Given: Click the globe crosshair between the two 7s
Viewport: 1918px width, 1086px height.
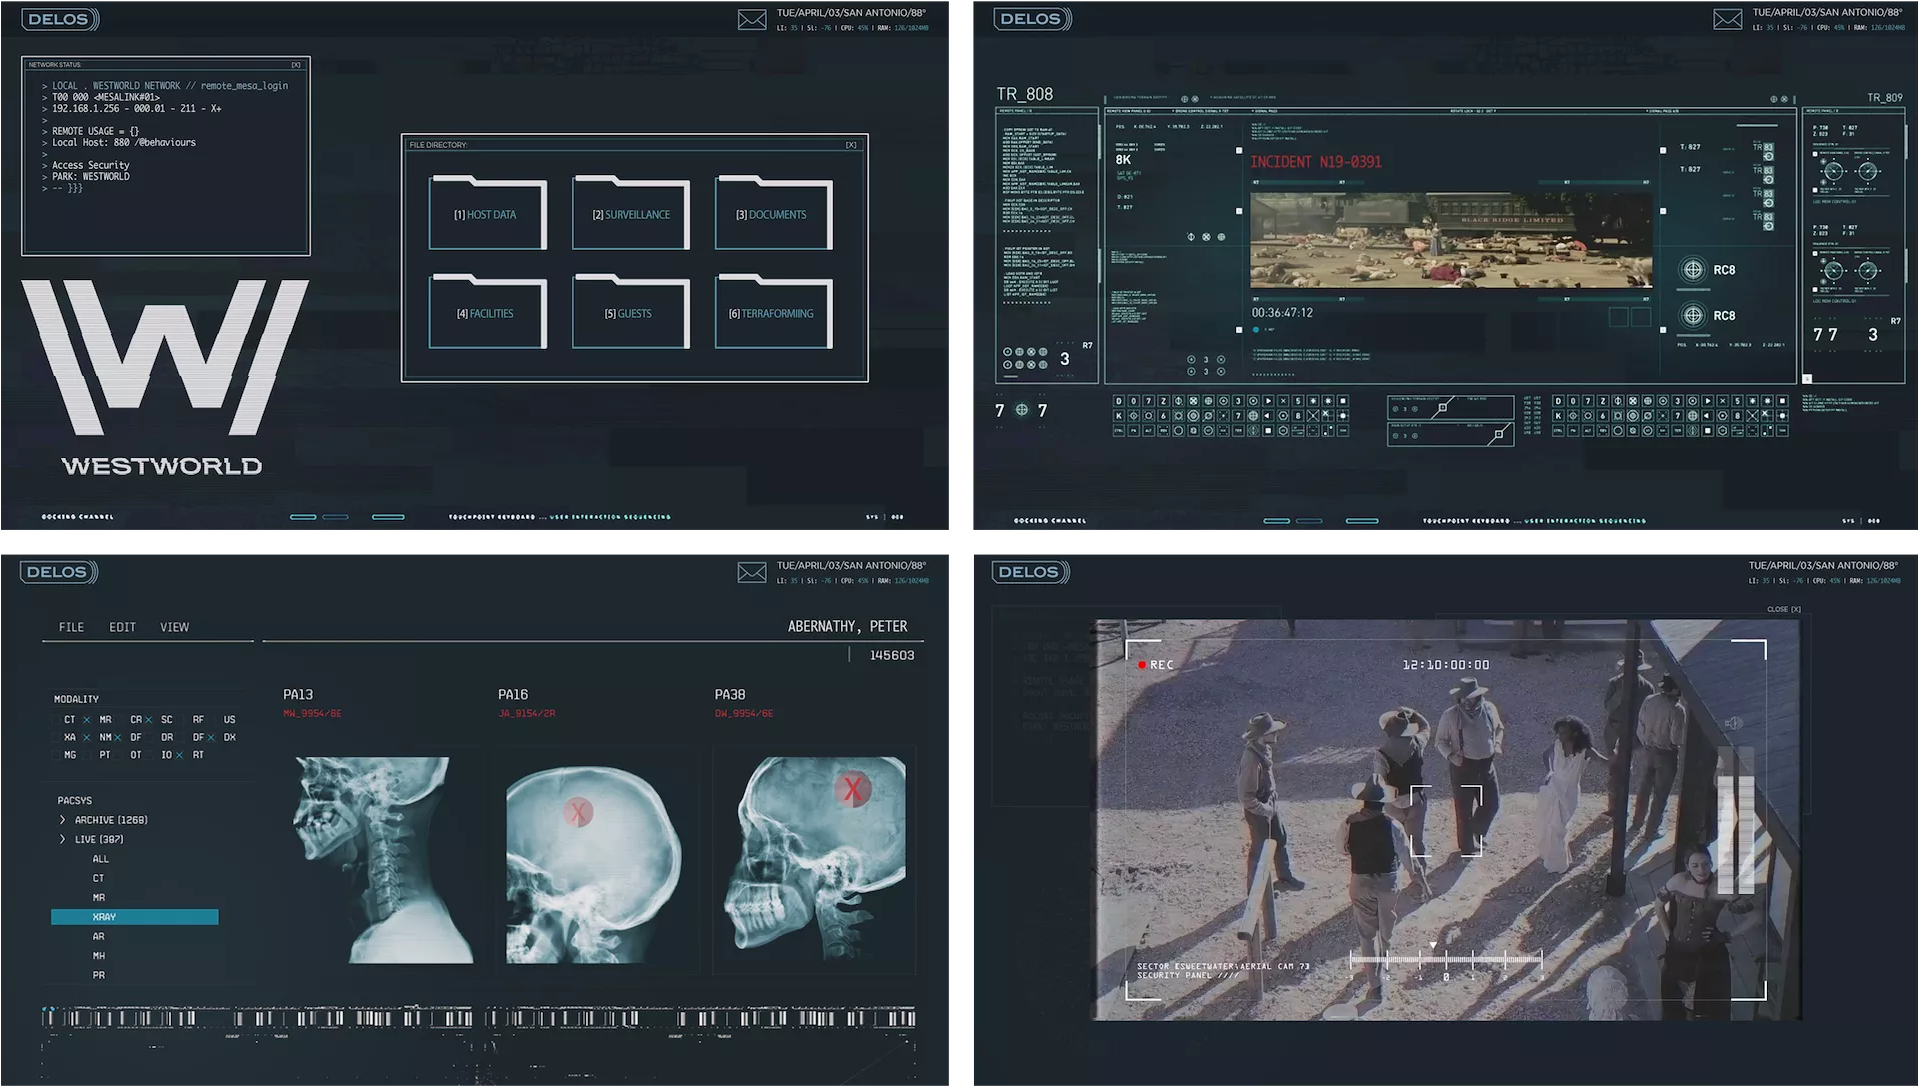Looking at the screenshot, I should coord(1021,410).
